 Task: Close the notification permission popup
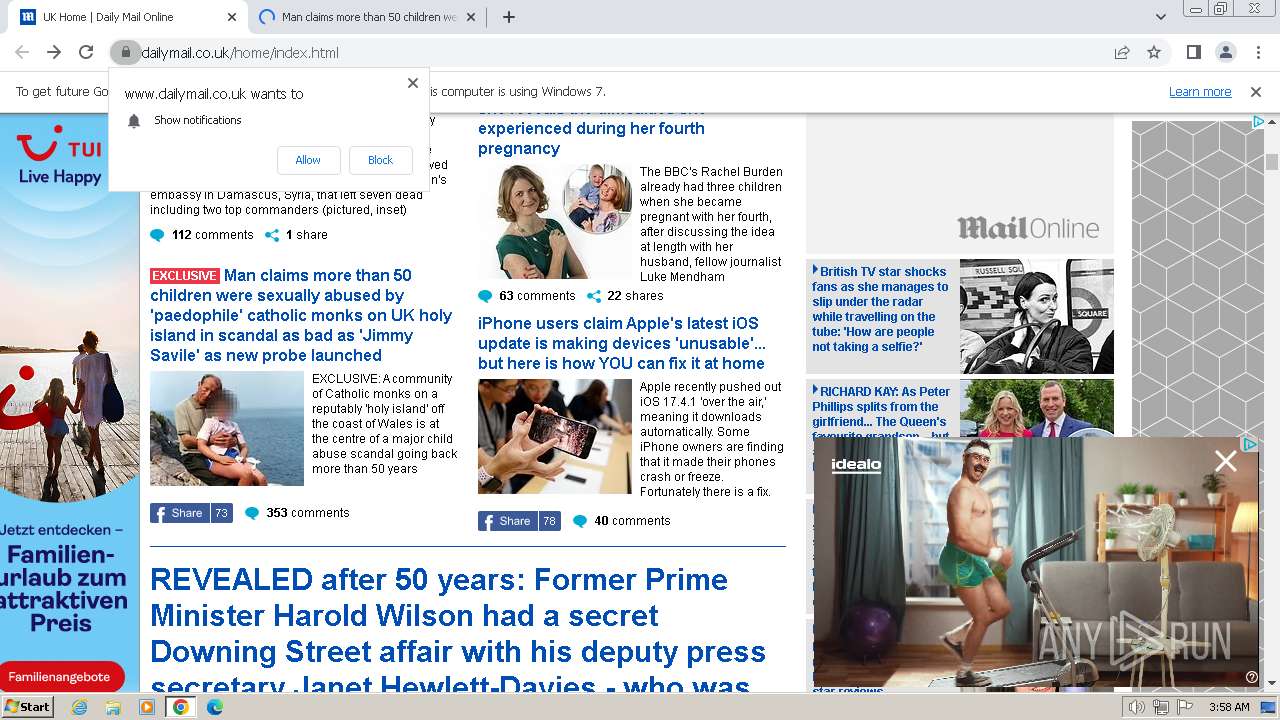412,83
